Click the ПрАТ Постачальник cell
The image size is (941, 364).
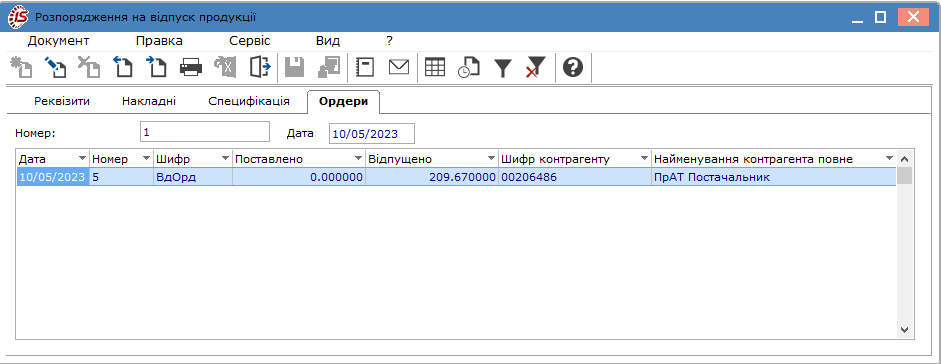click(774, 177)
